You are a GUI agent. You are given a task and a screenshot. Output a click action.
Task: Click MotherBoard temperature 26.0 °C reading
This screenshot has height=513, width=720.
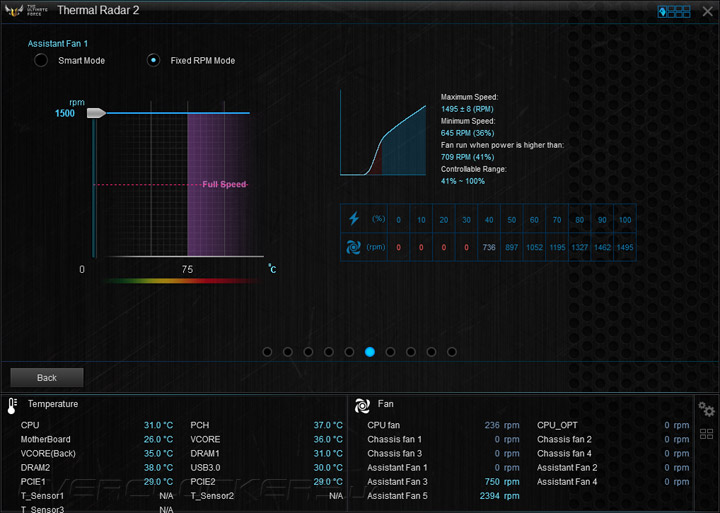pos(158,440)
